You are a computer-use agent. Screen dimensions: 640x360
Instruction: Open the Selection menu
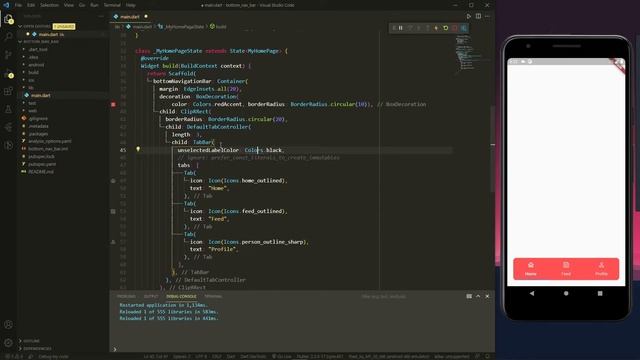49,5
